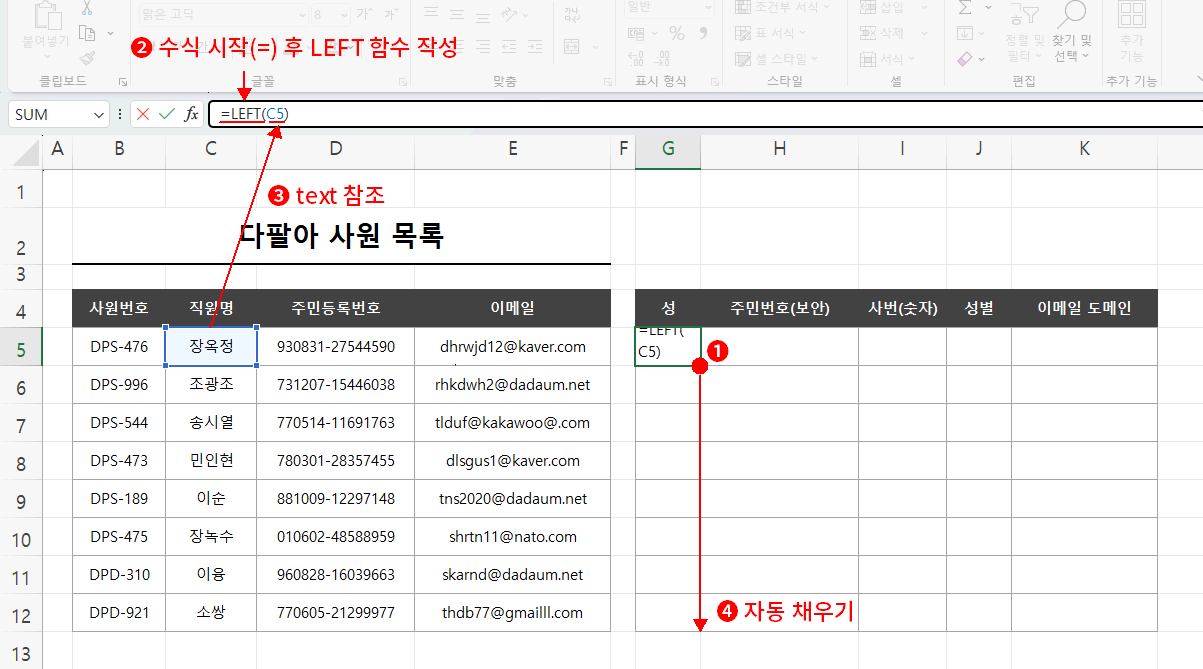Open Find & Select (찾기 및 선택)
Screen dimensions: 1203x669
tap(1072, 32)
